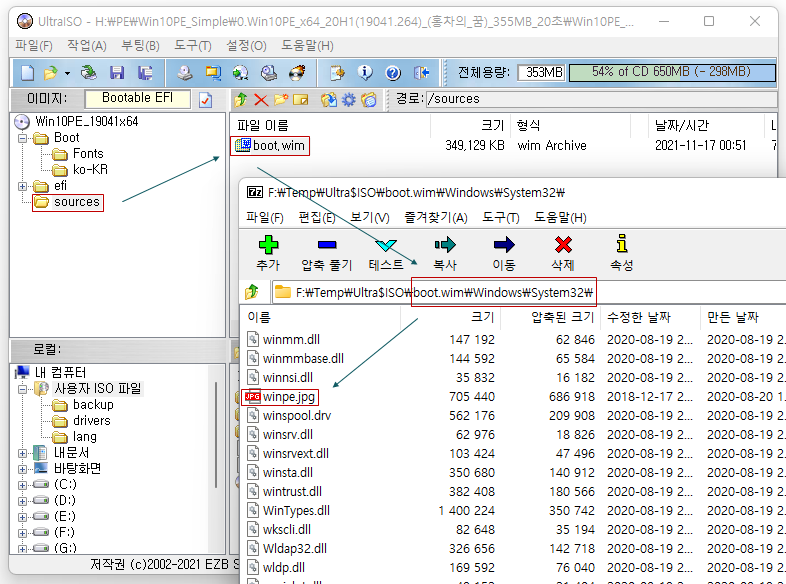Click the 압축 풀기 extract button in 7-Zip
Viewport: 786px width, 584px height.
pos(327,253)
